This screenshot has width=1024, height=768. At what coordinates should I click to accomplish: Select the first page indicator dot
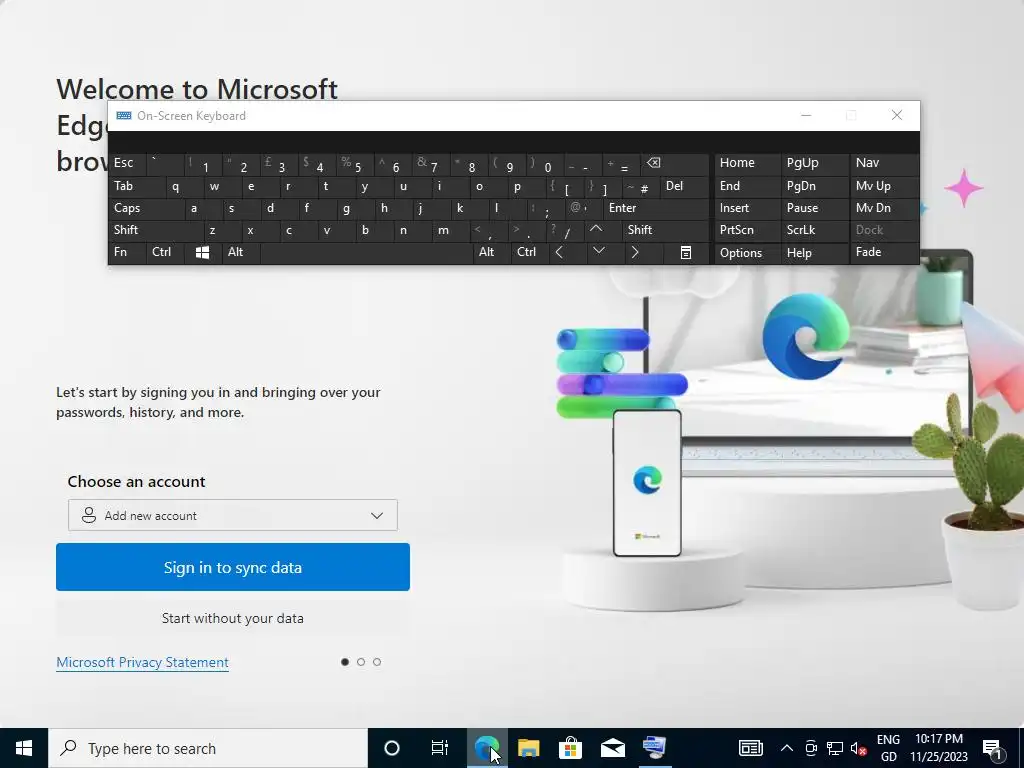tap(345, 662)
